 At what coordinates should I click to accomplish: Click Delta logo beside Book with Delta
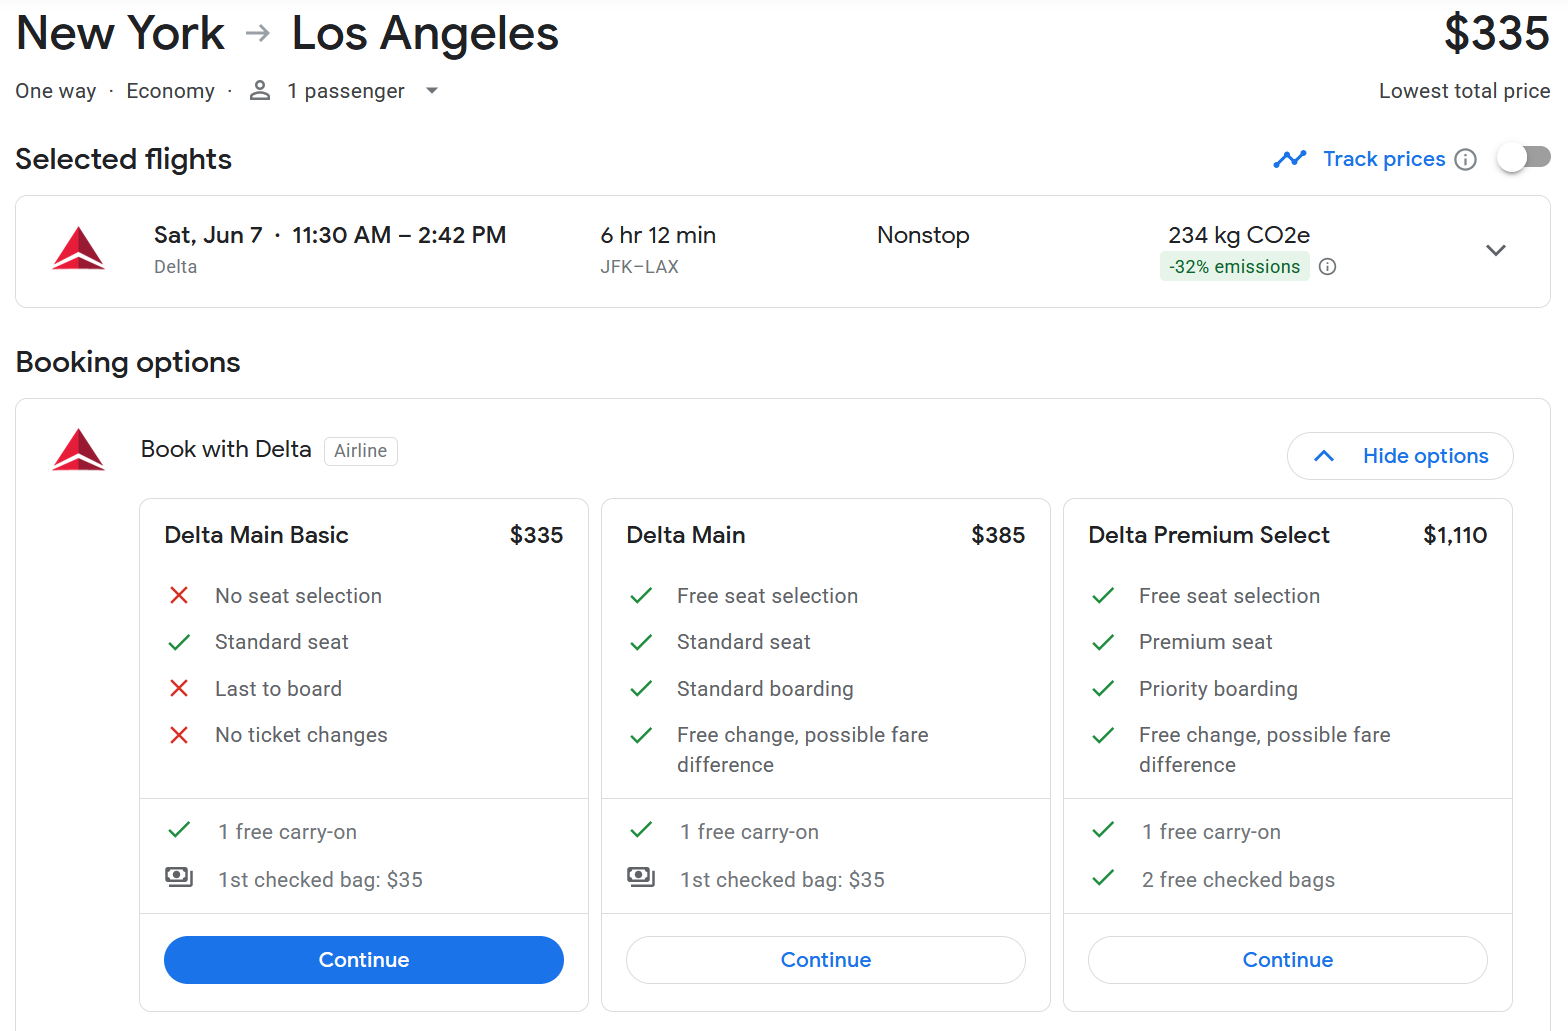(x=78, y=450)
